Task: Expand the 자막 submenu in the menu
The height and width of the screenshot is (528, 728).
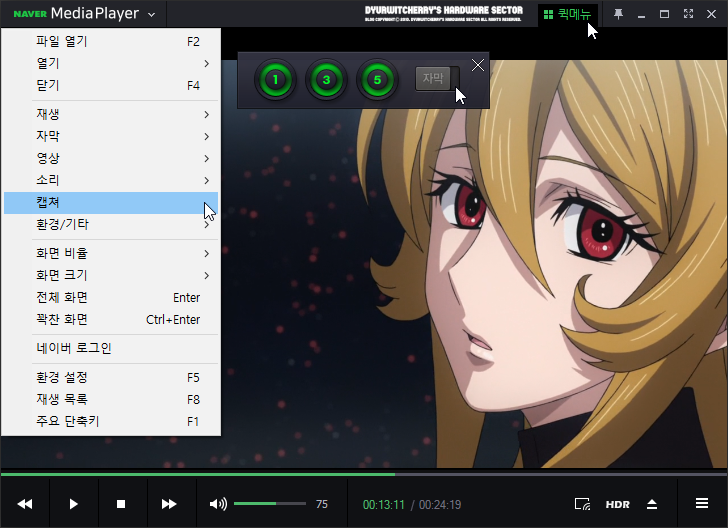Action: coord(111,136)
